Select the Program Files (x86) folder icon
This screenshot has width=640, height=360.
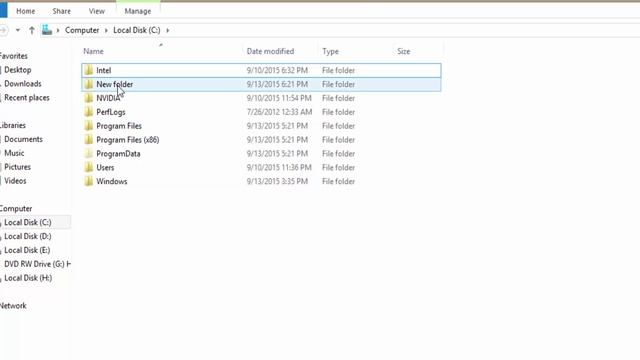tap(89, 140)
